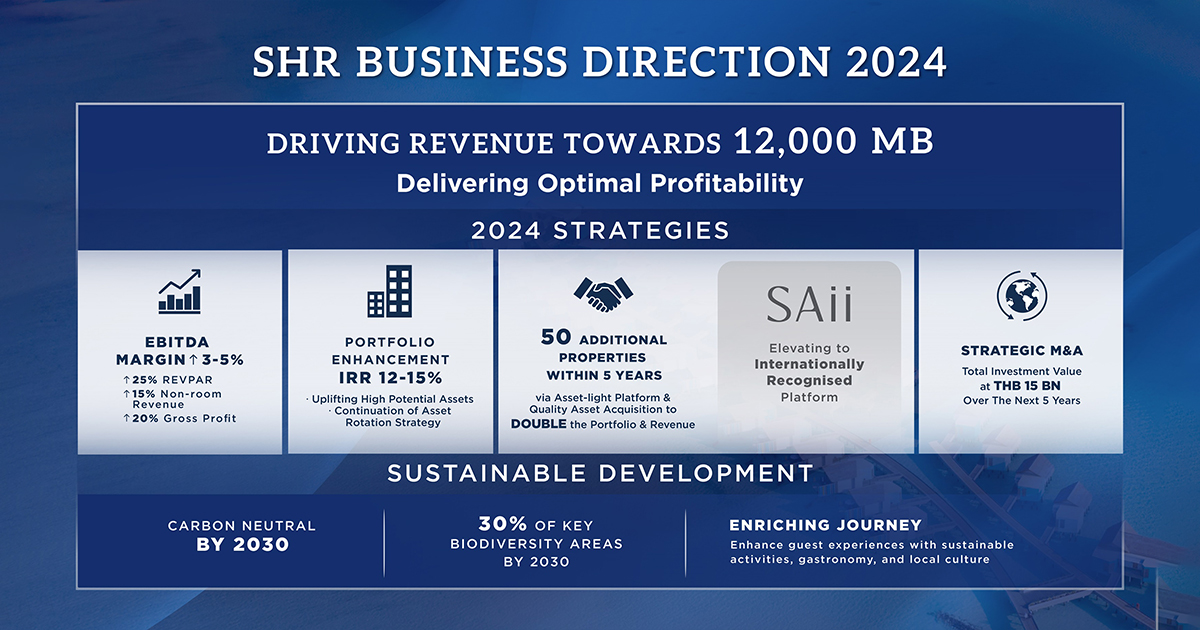Click the 'STRATEGIC M&A' heading
The image size is (1200, 630).
coord(1021,350)
